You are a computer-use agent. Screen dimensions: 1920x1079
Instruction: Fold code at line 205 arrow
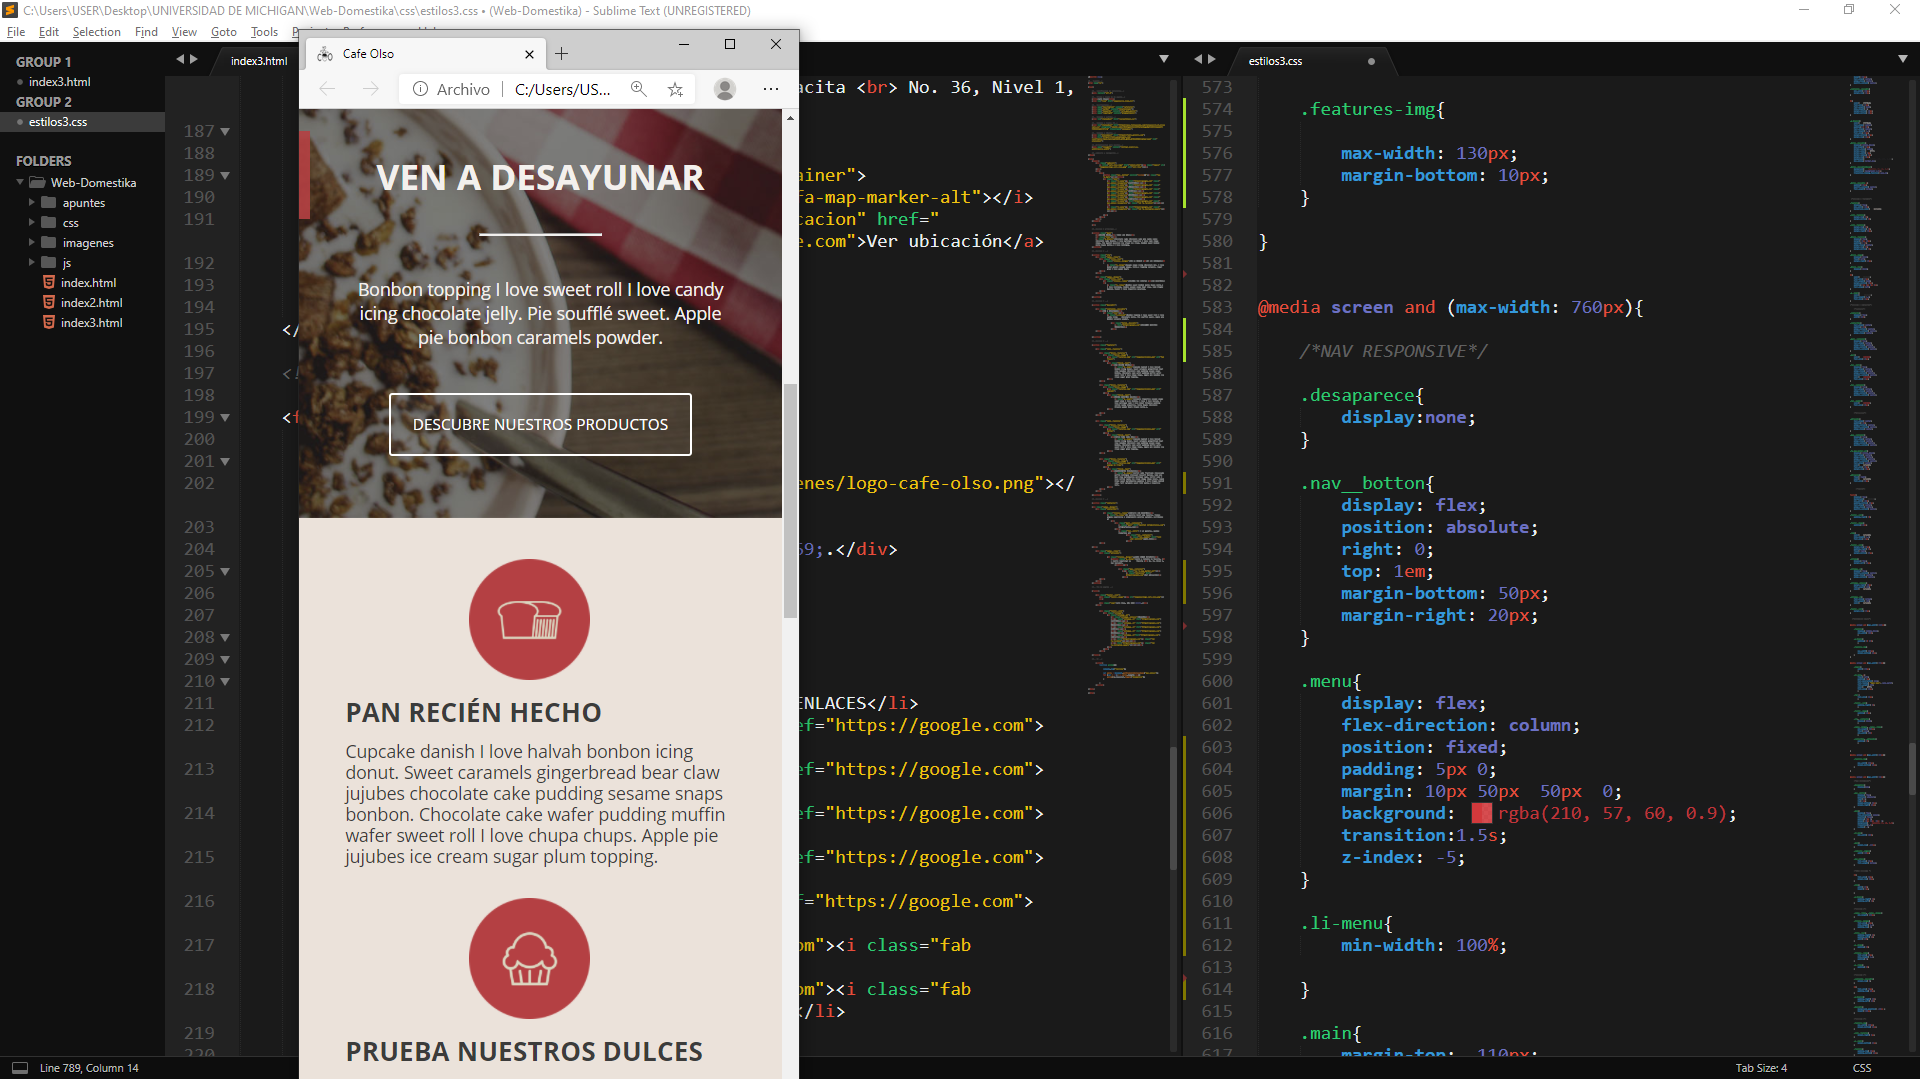point(225,572)
